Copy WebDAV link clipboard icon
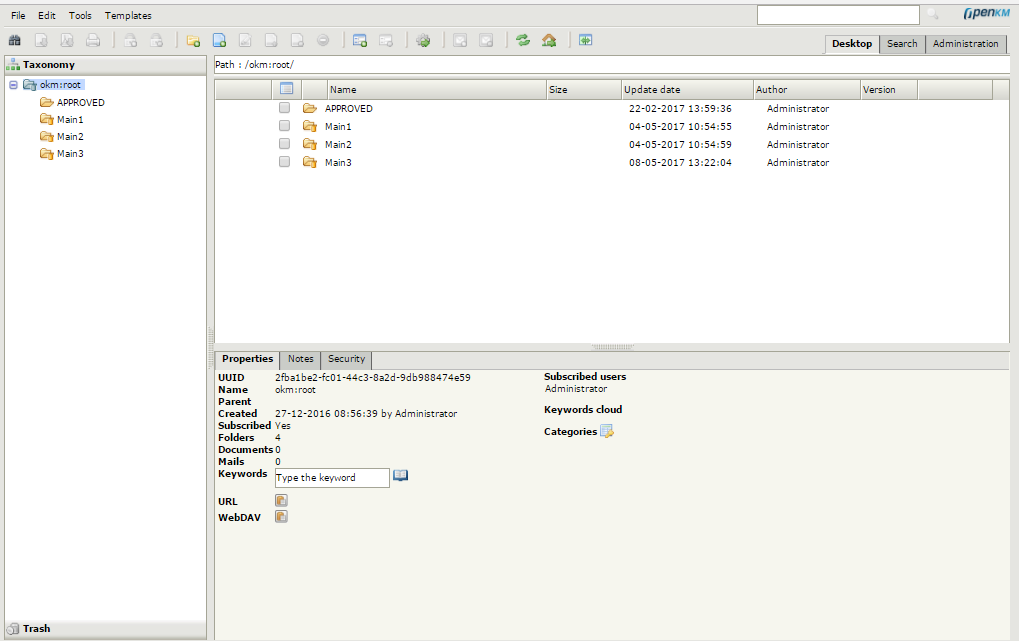This screenshot has width=1019, height=641. 281,517
